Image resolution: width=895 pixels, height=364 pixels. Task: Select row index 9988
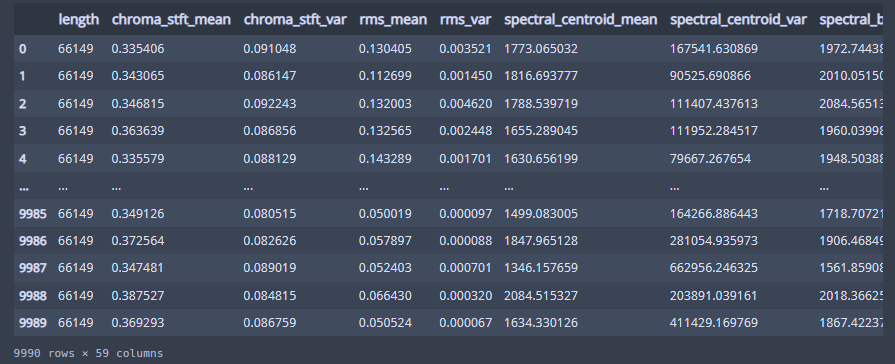point(33,296)
